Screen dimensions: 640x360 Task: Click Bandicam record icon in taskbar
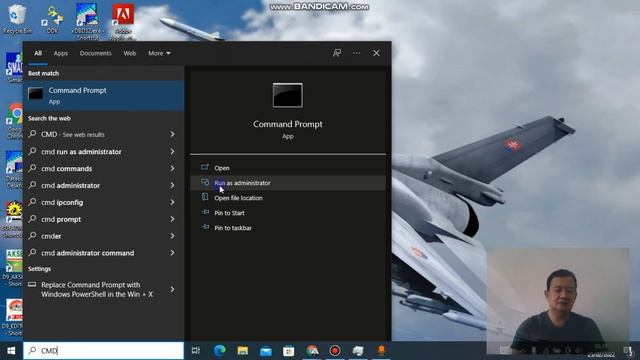click(x=335, y=351)
